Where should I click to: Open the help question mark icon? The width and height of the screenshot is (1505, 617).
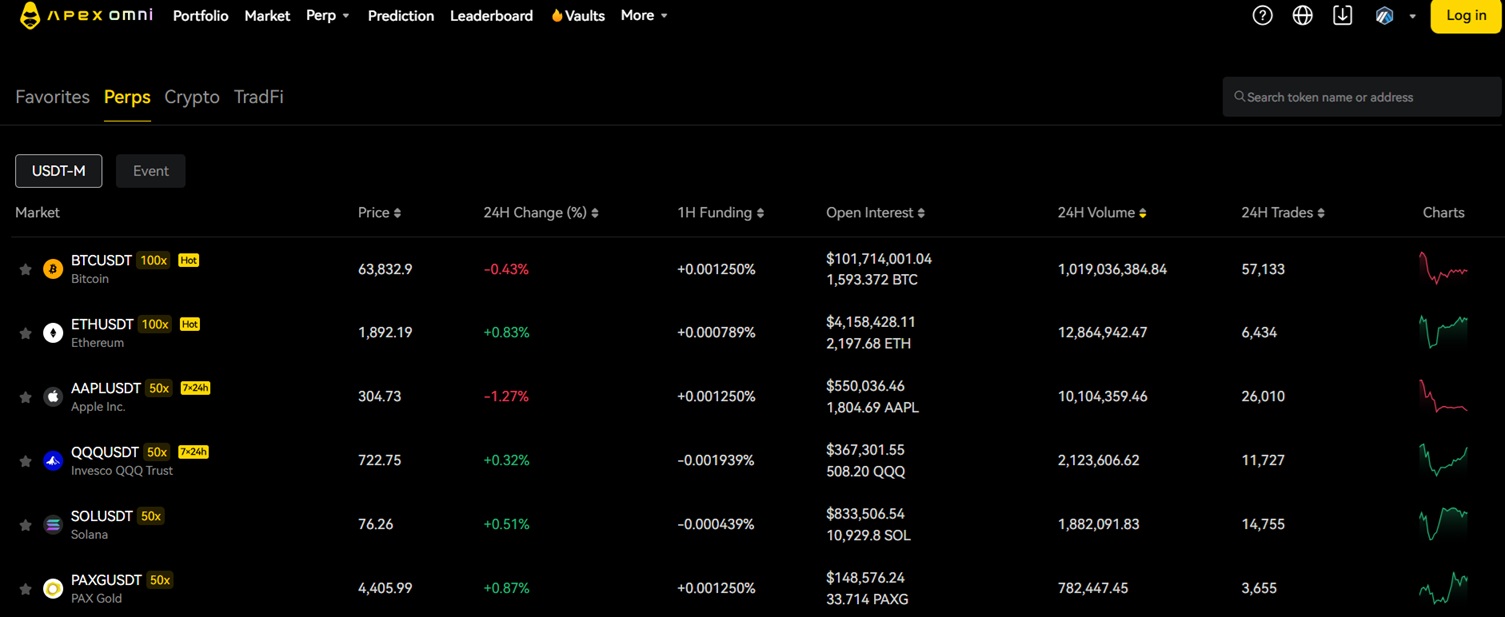pos(1262,15)
